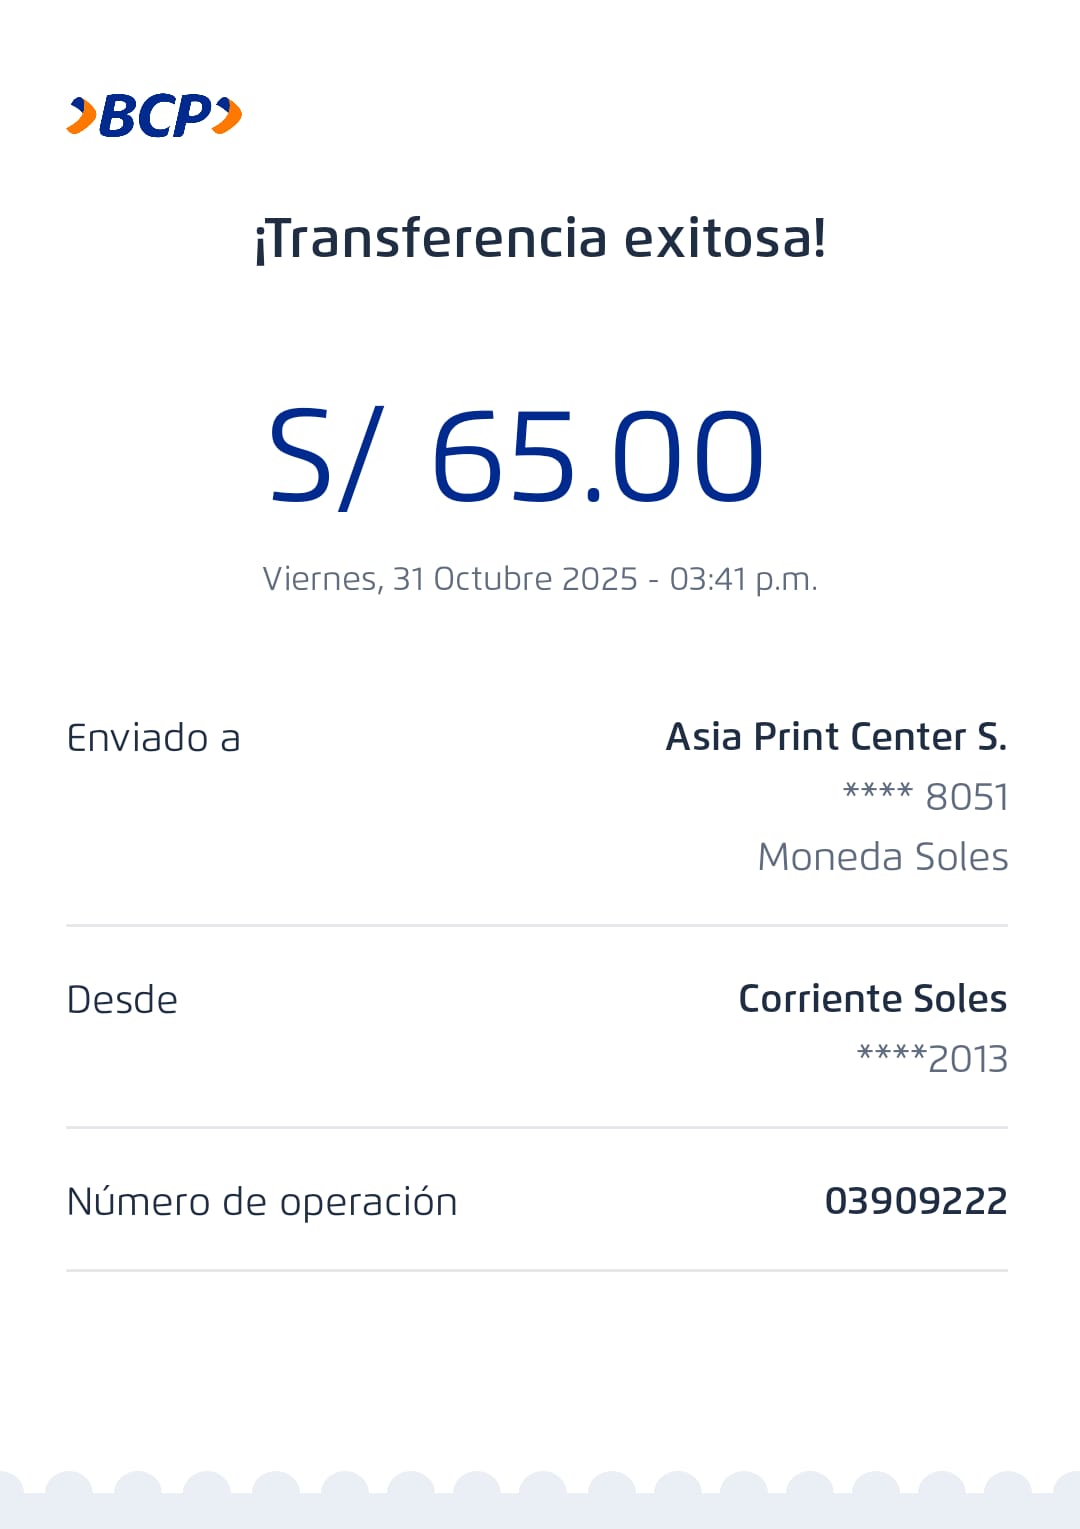
Task: Click the S/ currency symbol
Action: coord(323,457)
